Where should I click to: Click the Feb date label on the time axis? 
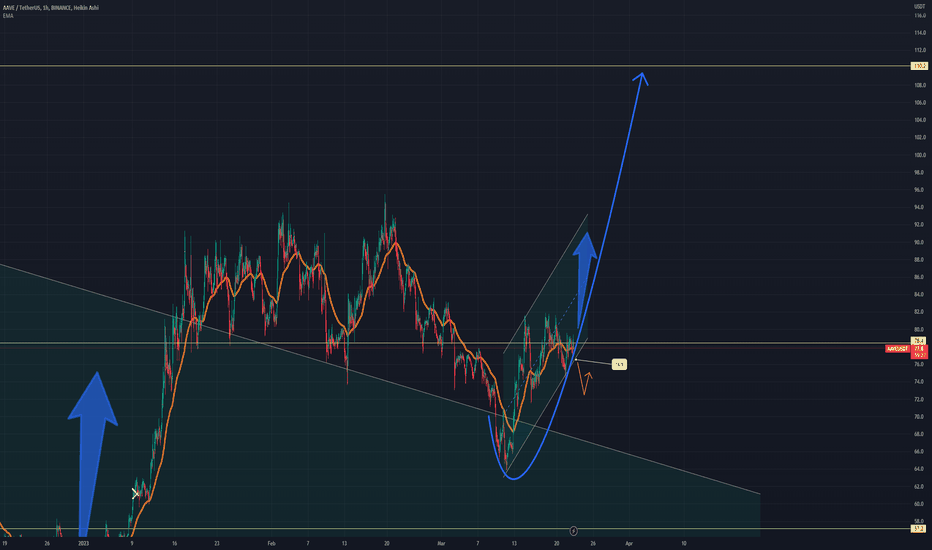pos(271,543)
